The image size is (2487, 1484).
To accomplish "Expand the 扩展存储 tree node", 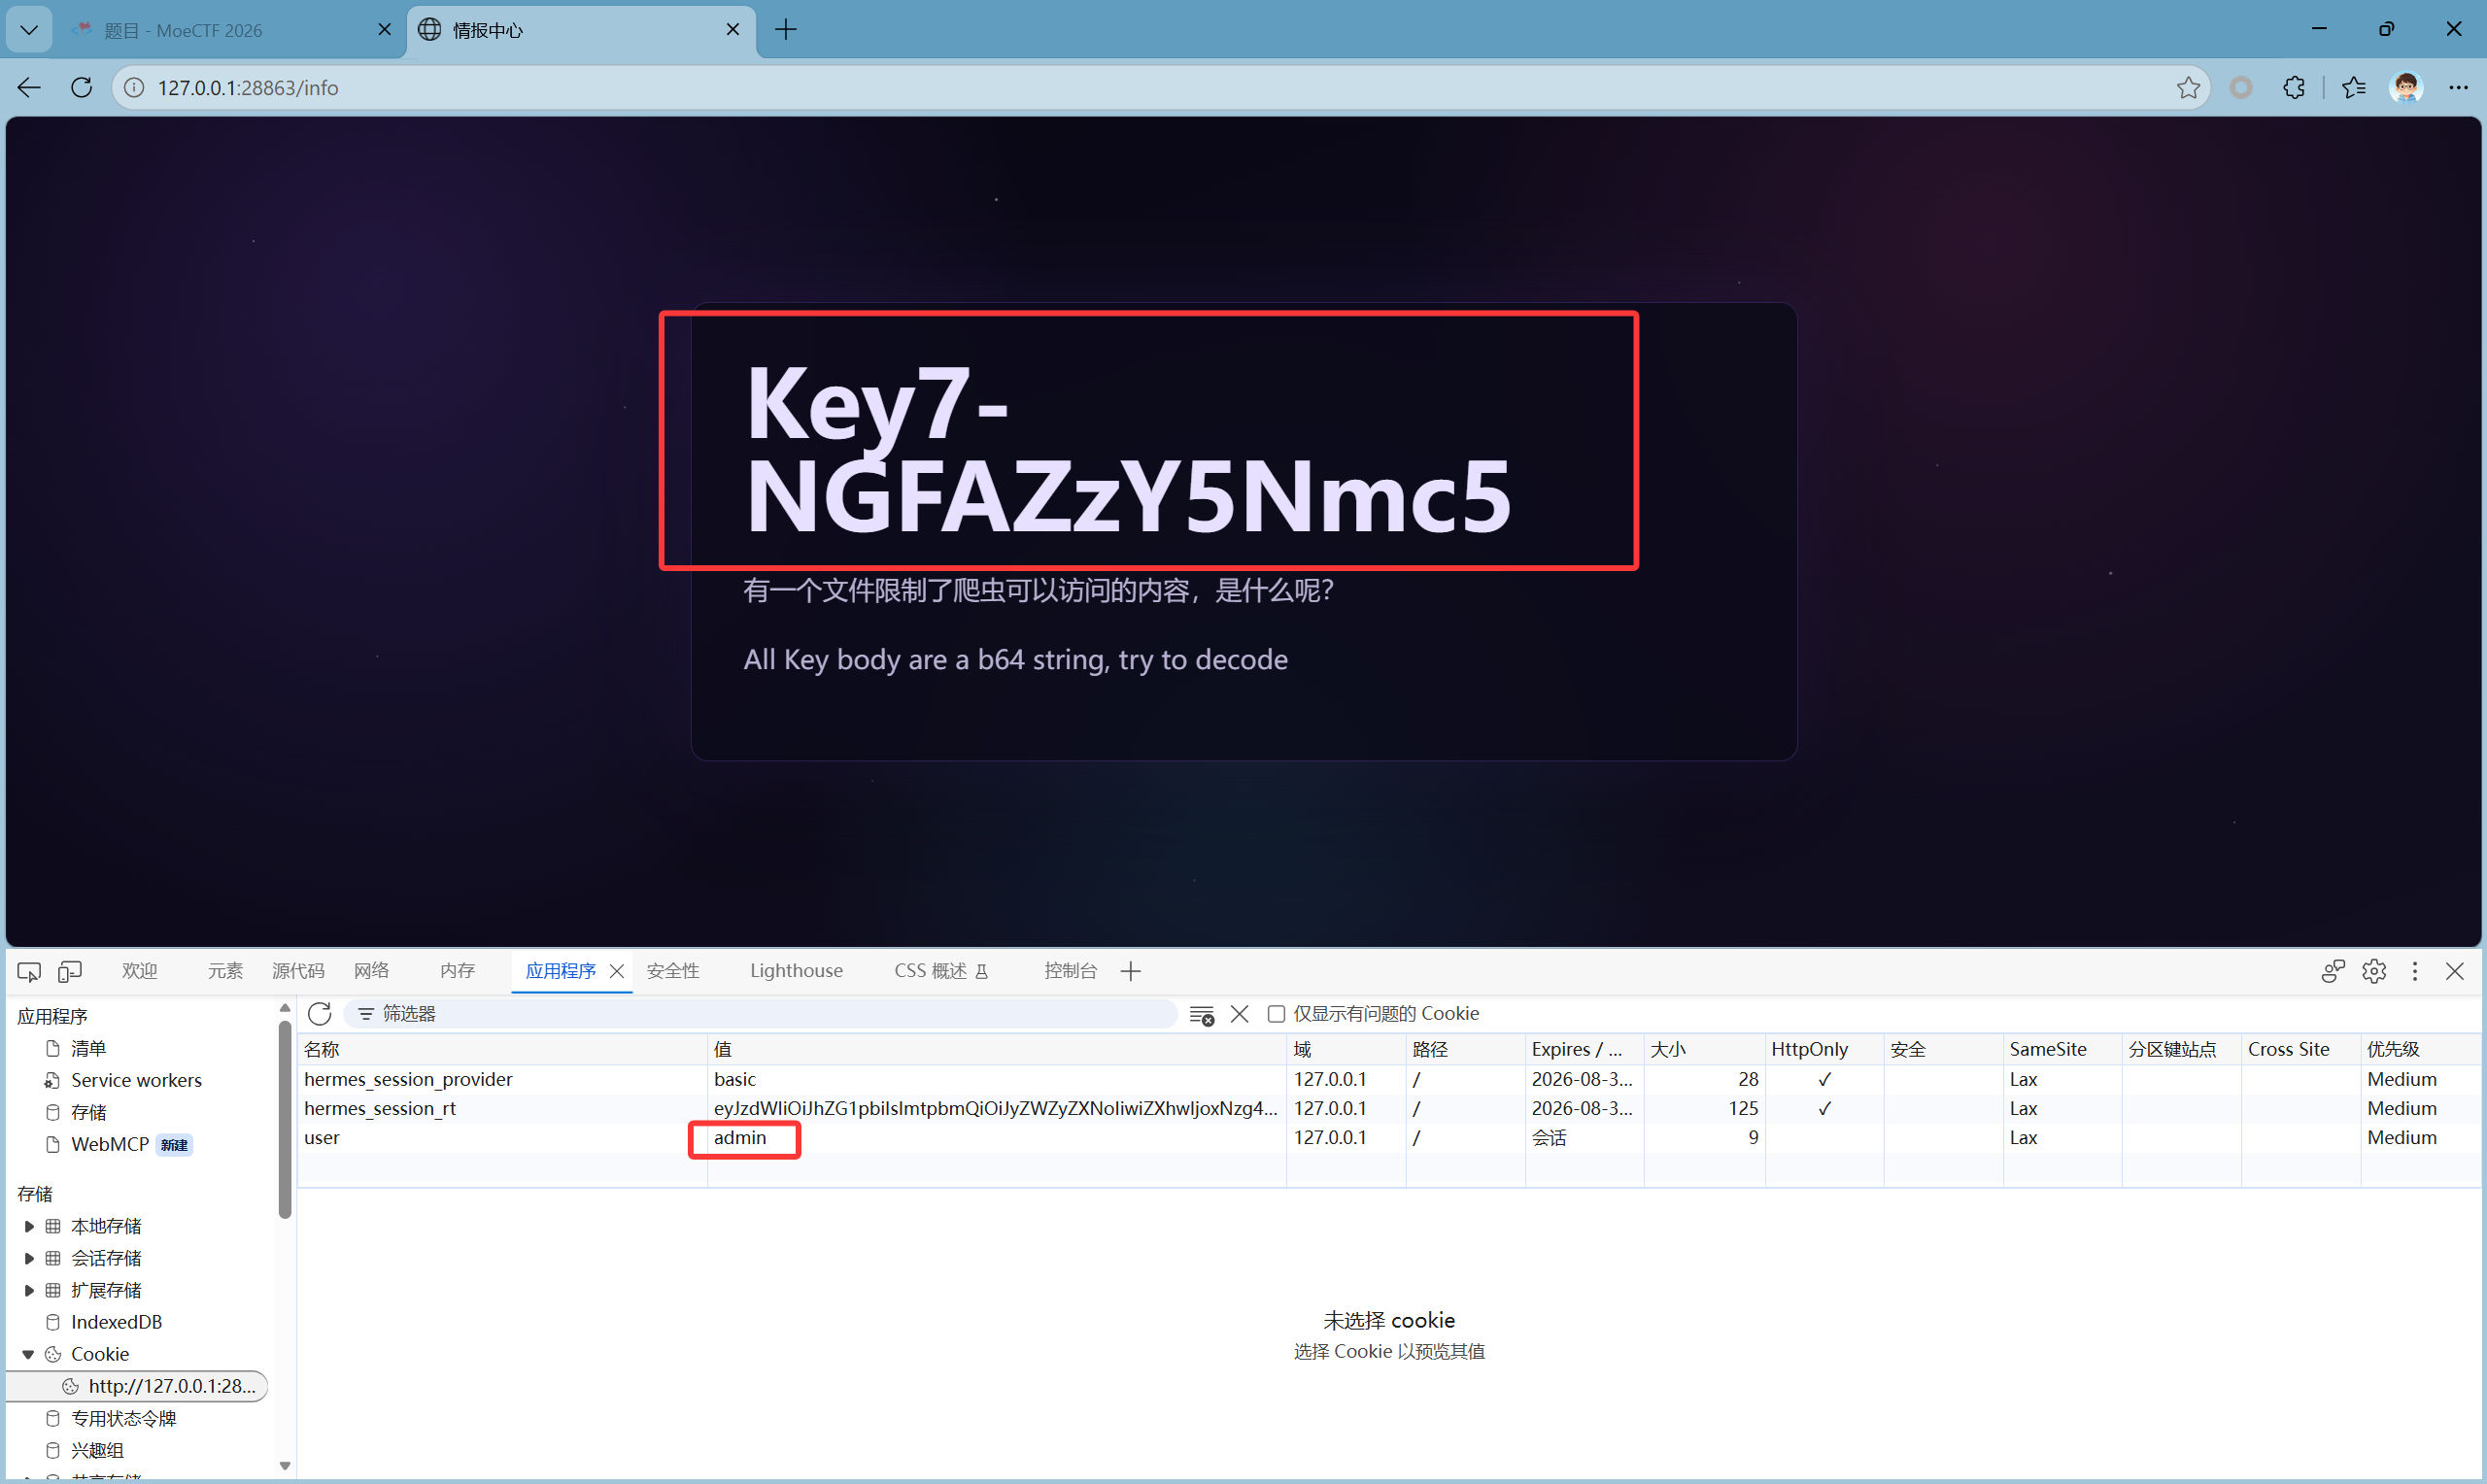I will pos(29,1291).
